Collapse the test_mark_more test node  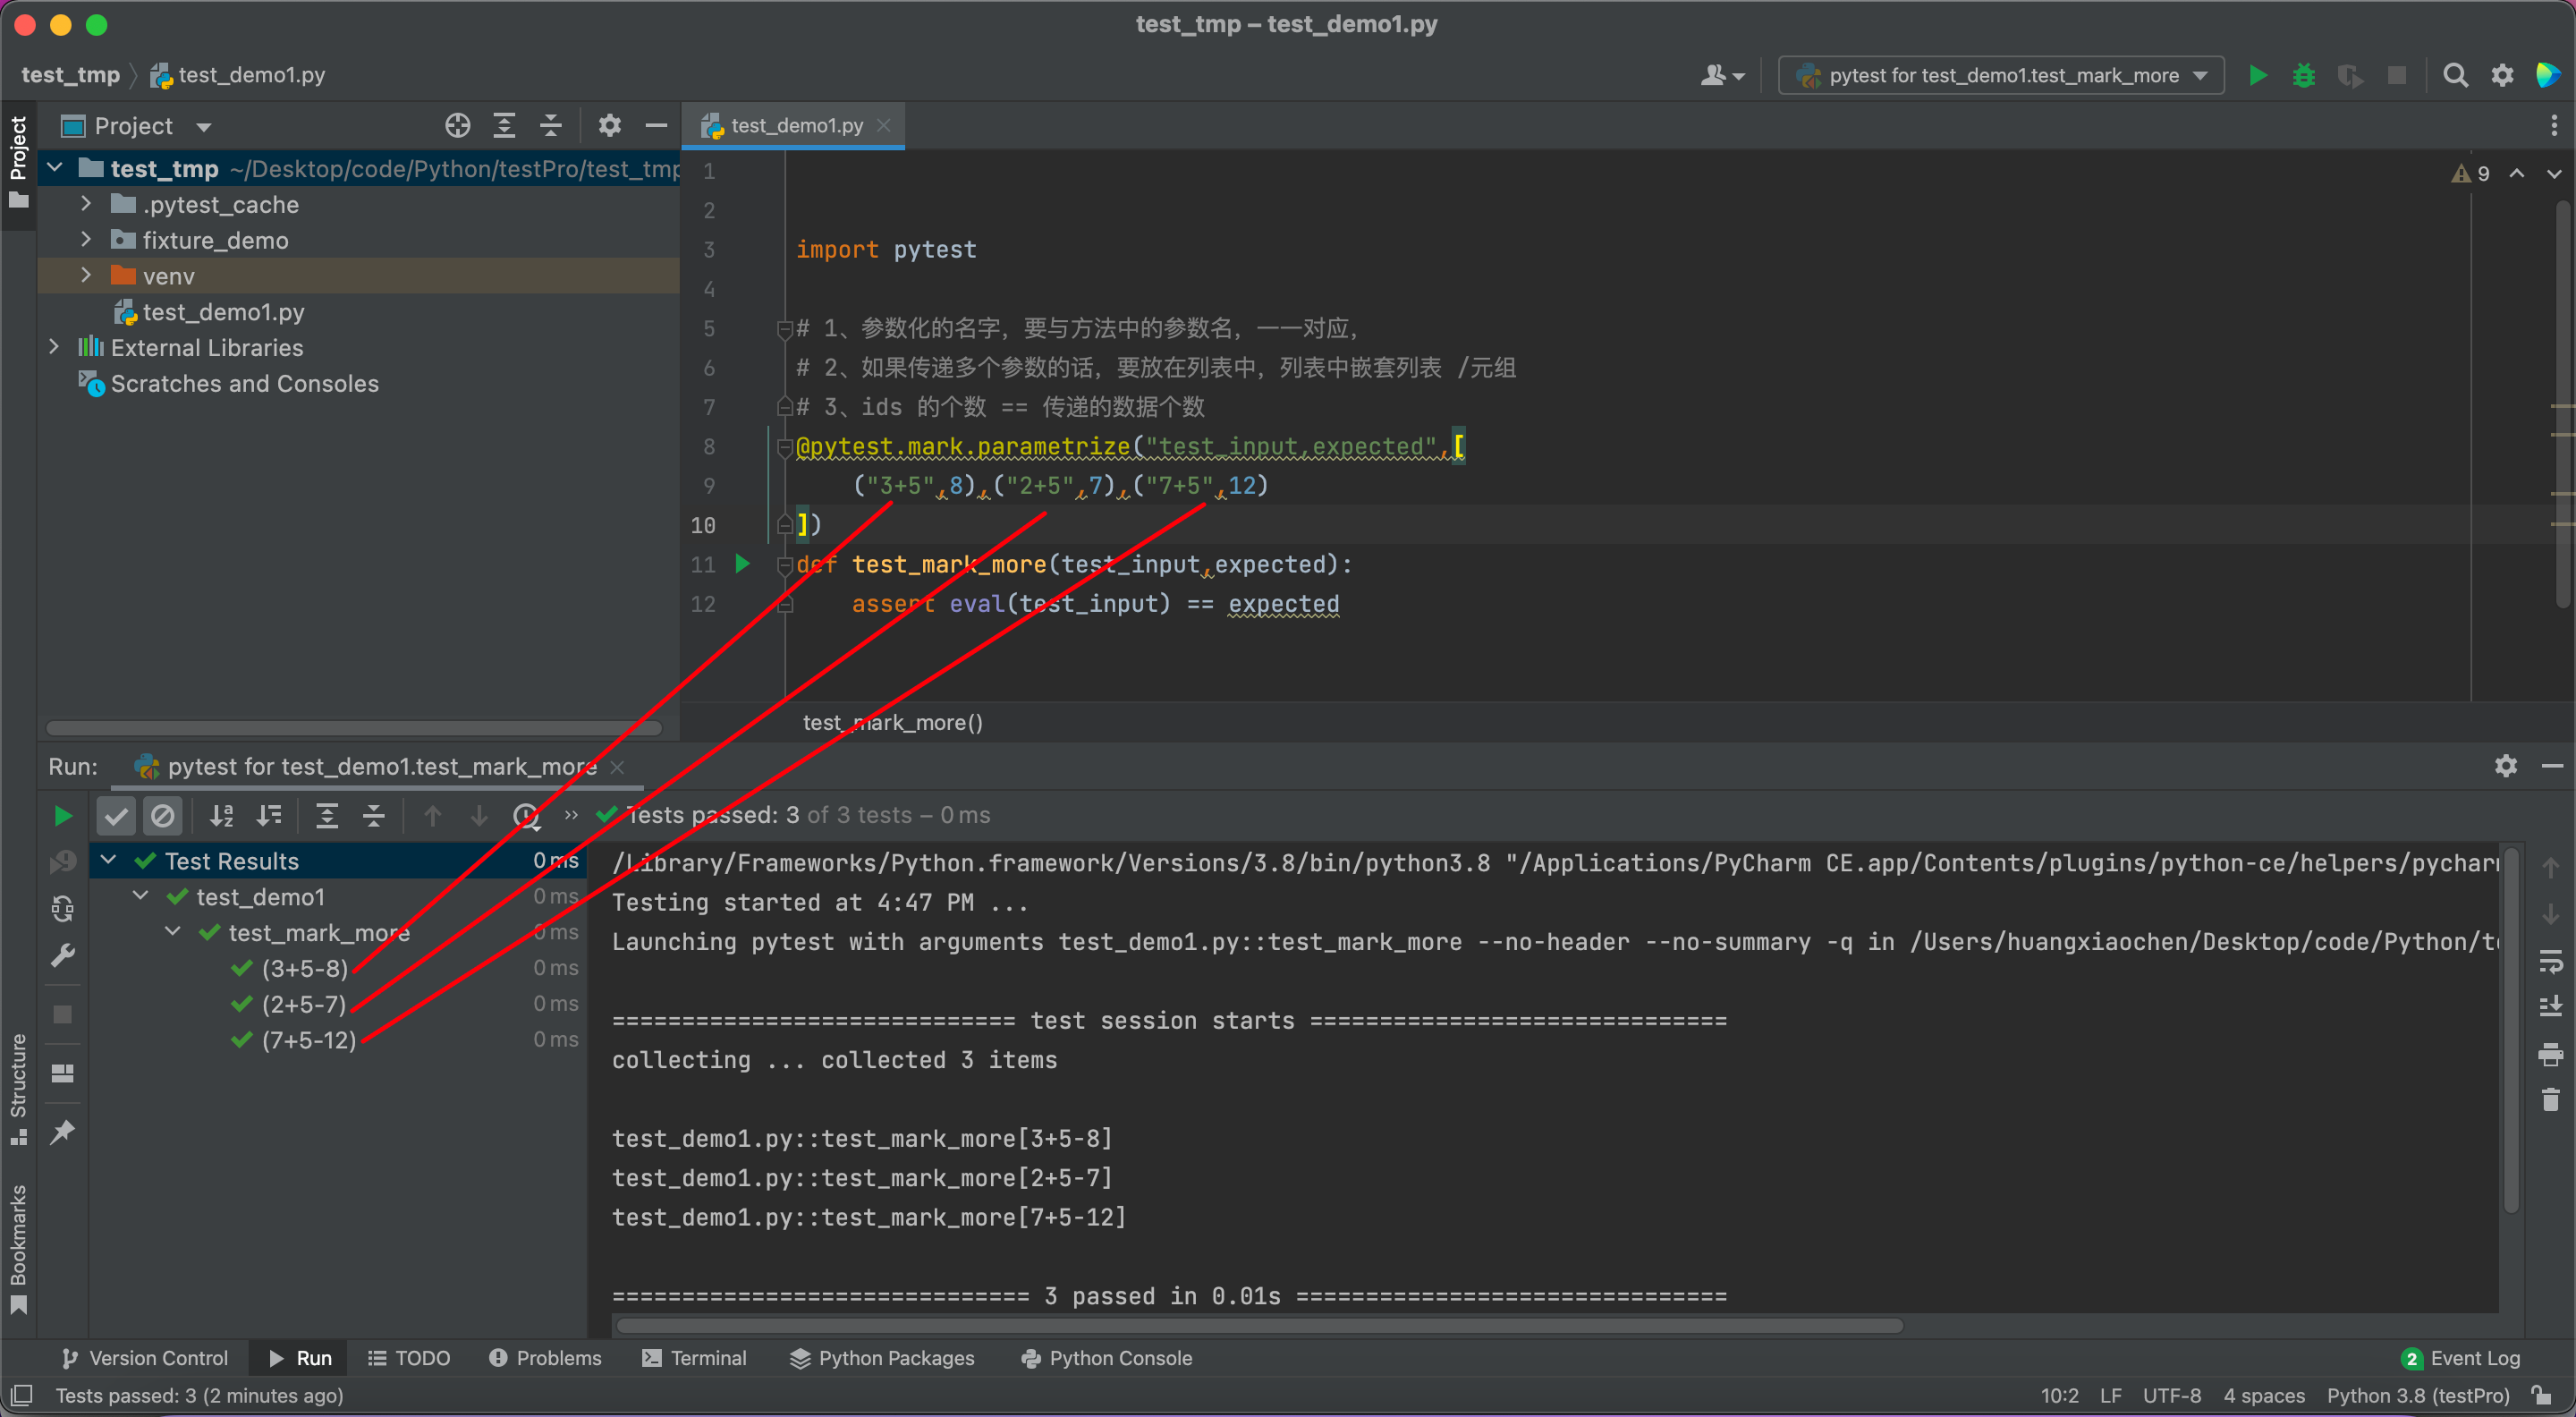click(x=173, y=932)
